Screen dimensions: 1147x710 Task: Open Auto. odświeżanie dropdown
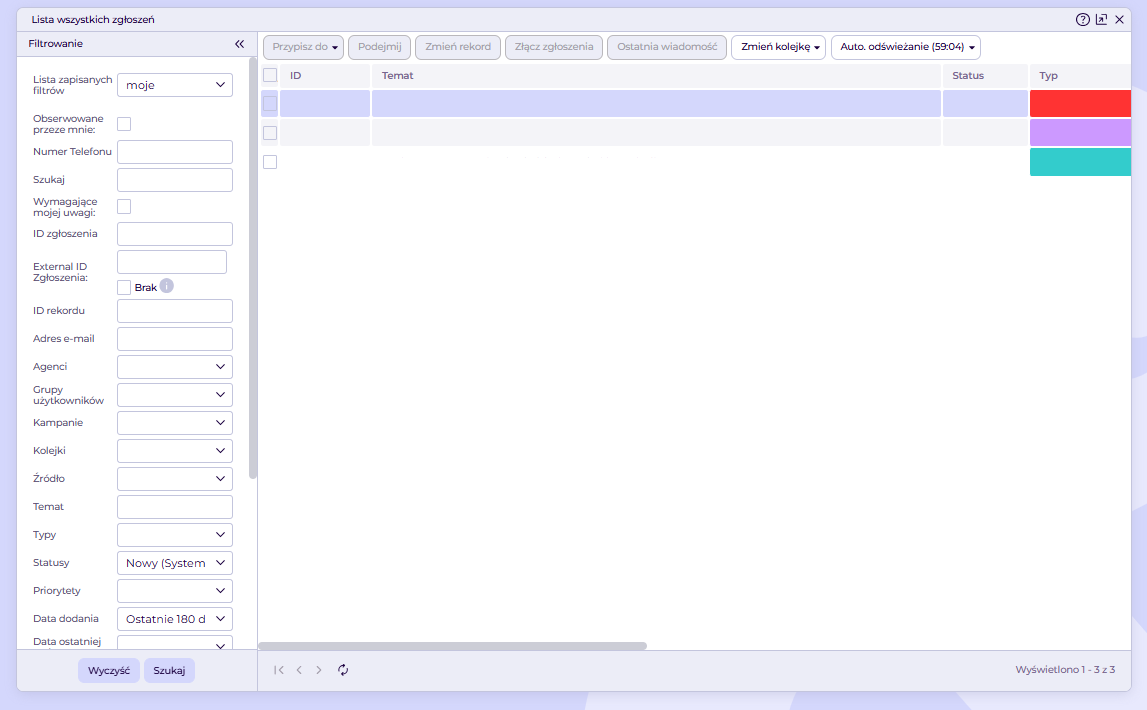click(x=906, y=47)
